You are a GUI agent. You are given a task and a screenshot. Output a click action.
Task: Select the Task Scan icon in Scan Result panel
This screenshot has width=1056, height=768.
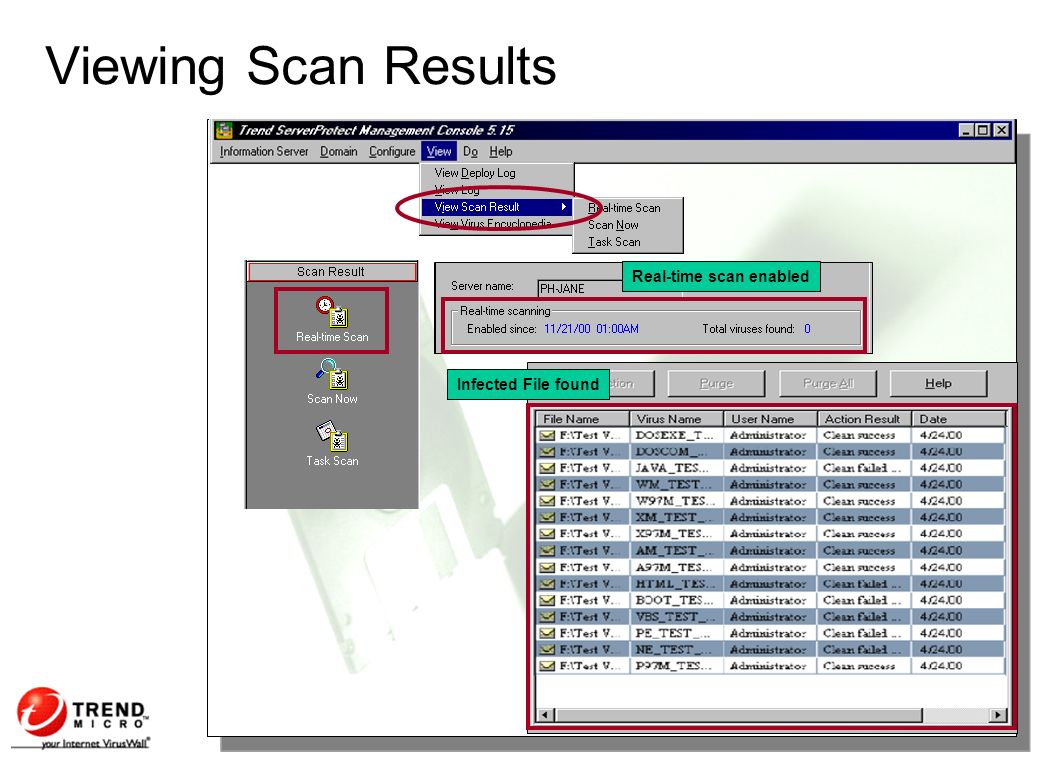332,444
